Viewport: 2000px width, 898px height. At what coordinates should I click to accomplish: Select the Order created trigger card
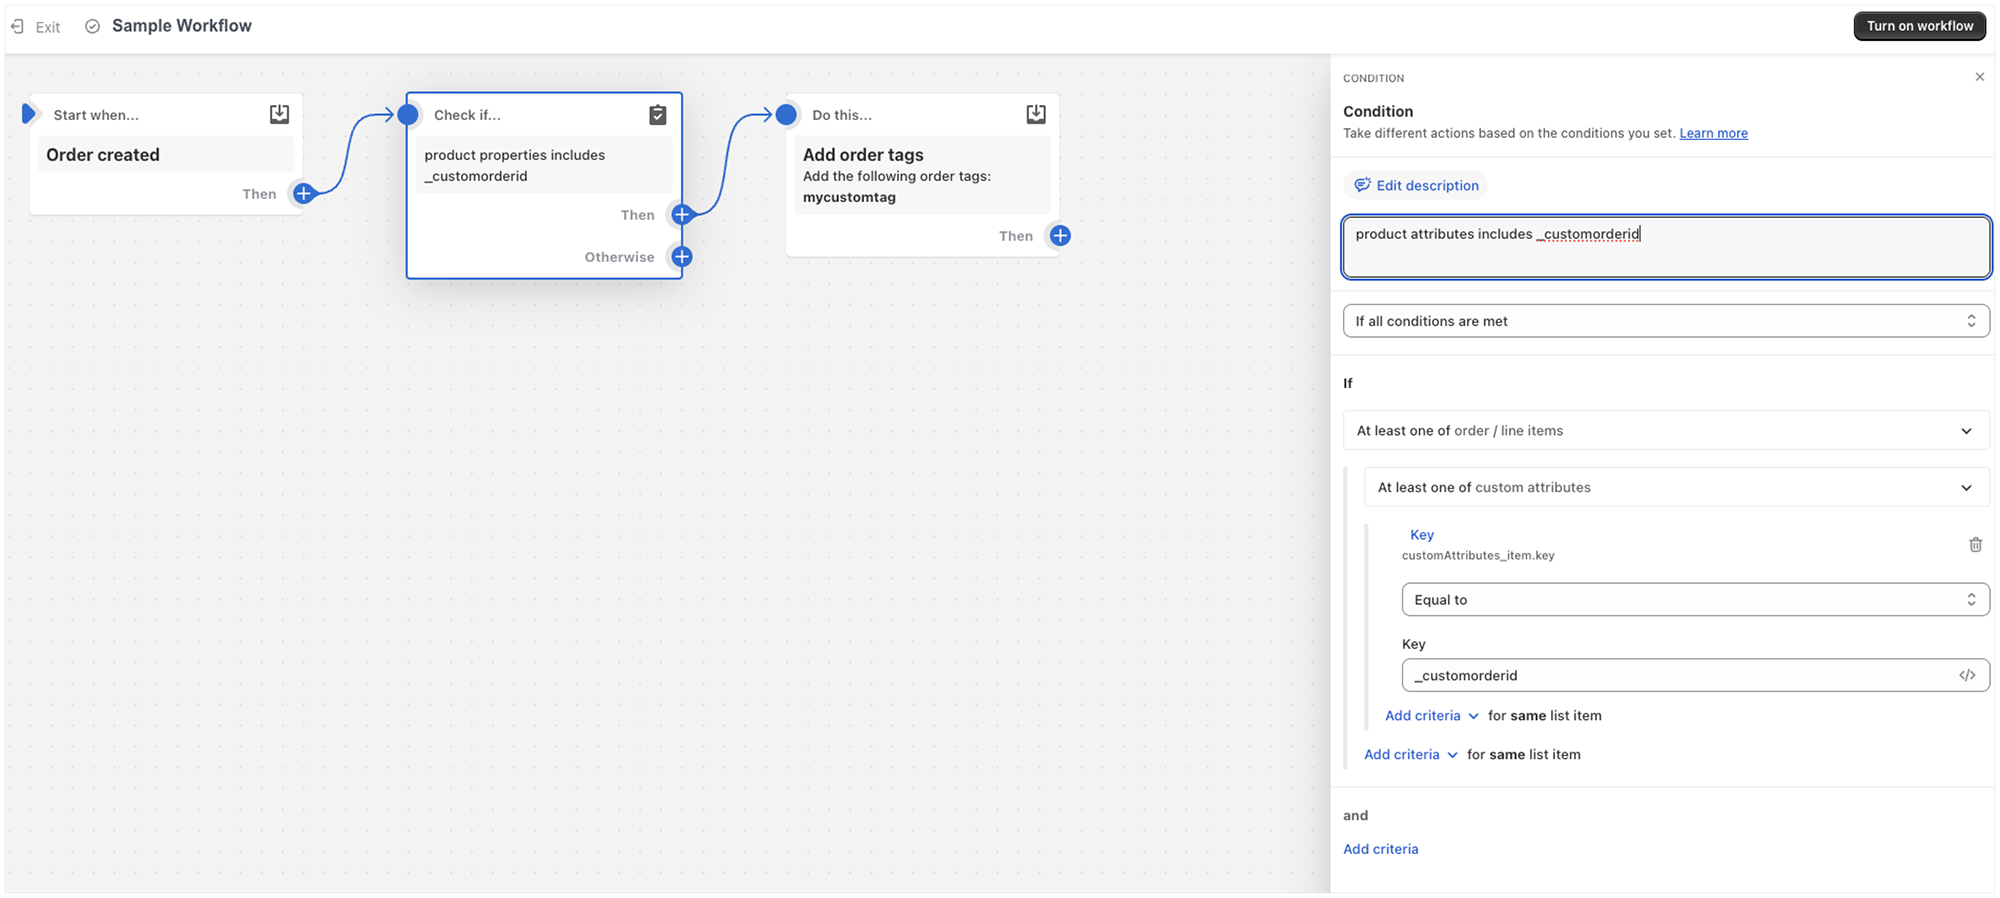click(166, 155)
